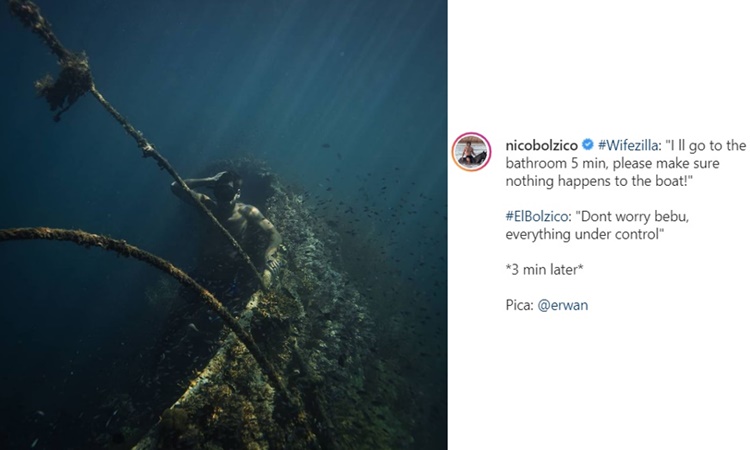Screen dimensions: 750x450
Task: Open the nicobolzico username link
Action: (541, 145)
